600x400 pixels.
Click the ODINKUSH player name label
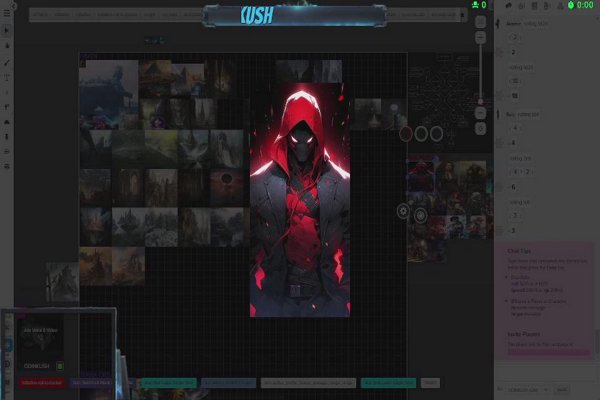[37, 366]
